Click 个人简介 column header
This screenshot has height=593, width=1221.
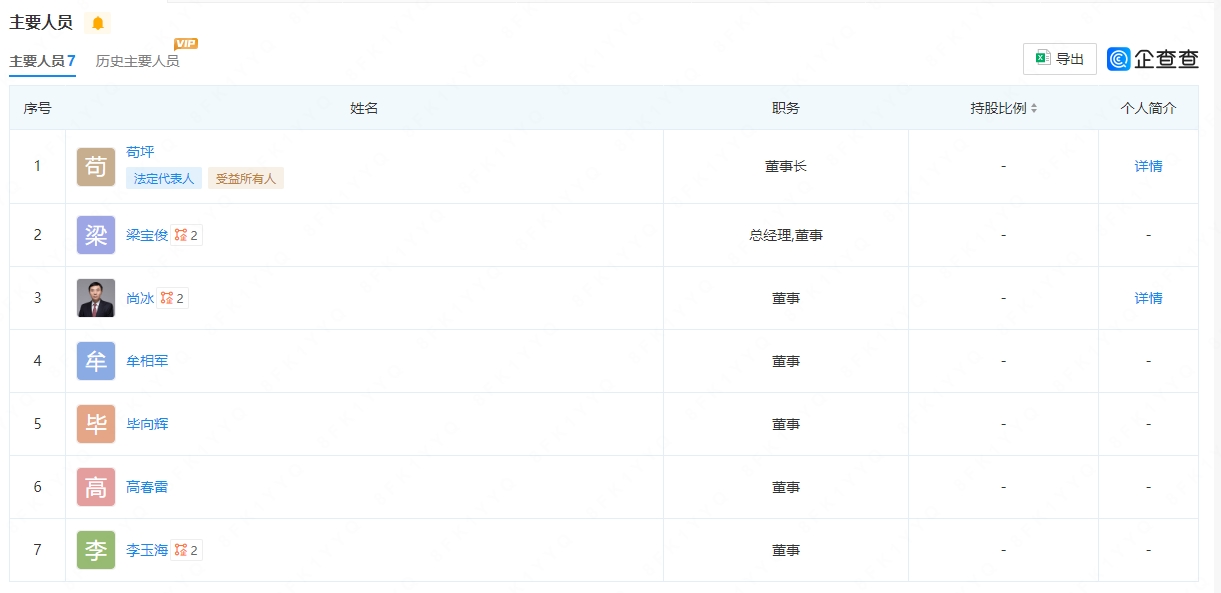pos(1148,108)
